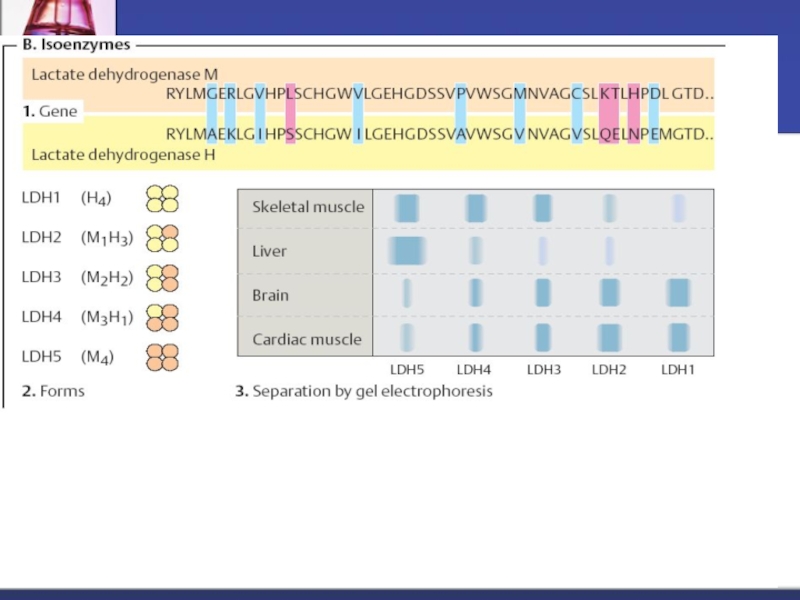Click the Skeletal muscle LDH4 gel band
800x600 pixels.
pyautogui.click(x=476, y=208)
